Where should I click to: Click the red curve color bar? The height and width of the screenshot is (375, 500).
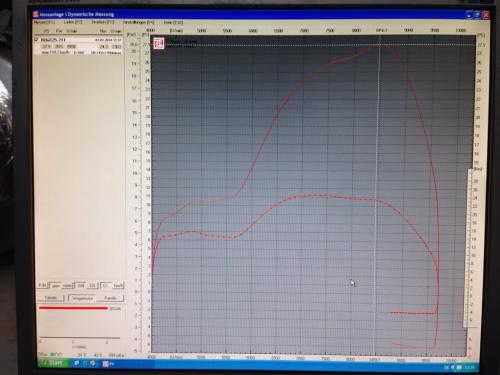tap(73, 308)
